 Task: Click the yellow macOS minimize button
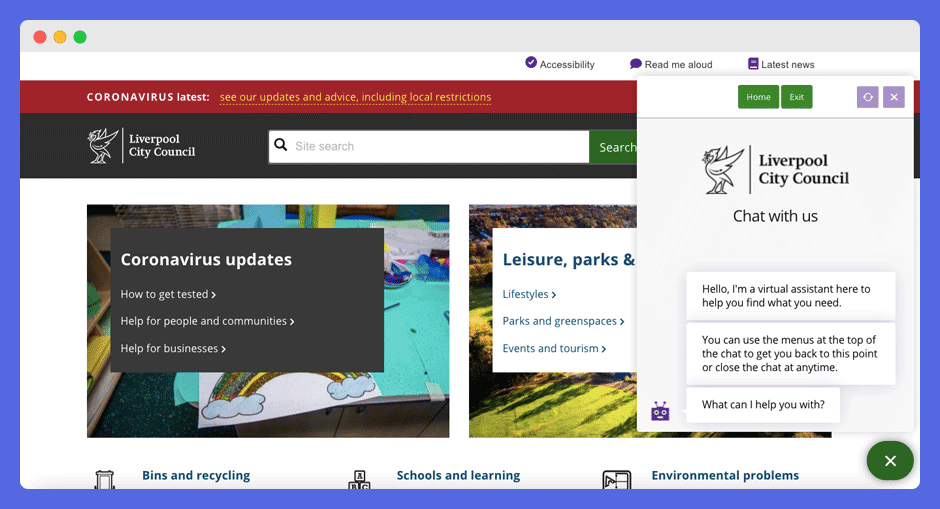click(x=60, y=37)
